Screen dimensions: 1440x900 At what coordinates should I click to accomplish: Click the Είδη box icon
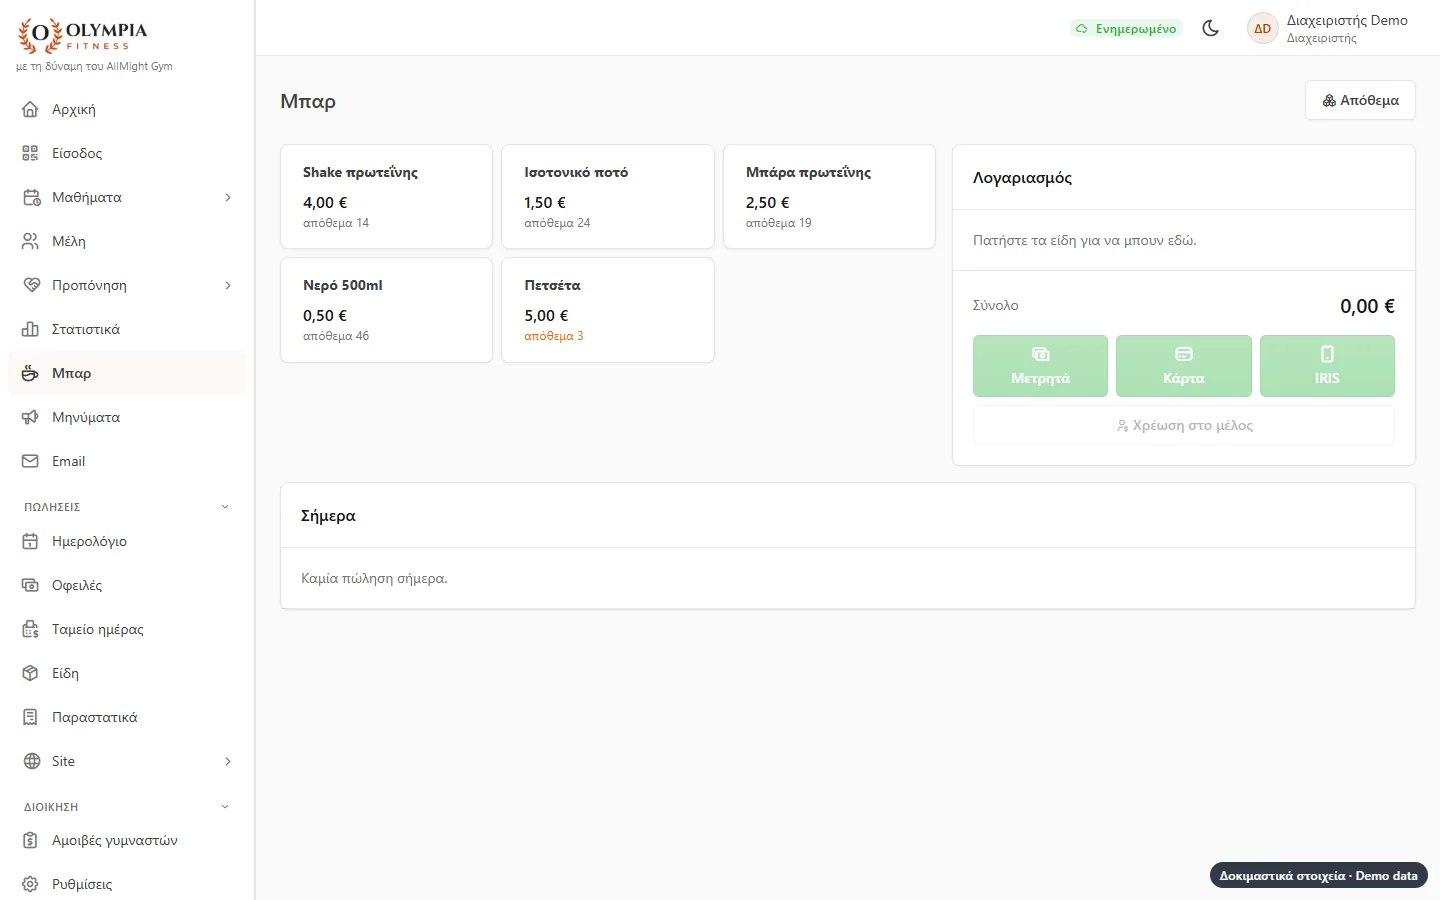tap(31, 673)
